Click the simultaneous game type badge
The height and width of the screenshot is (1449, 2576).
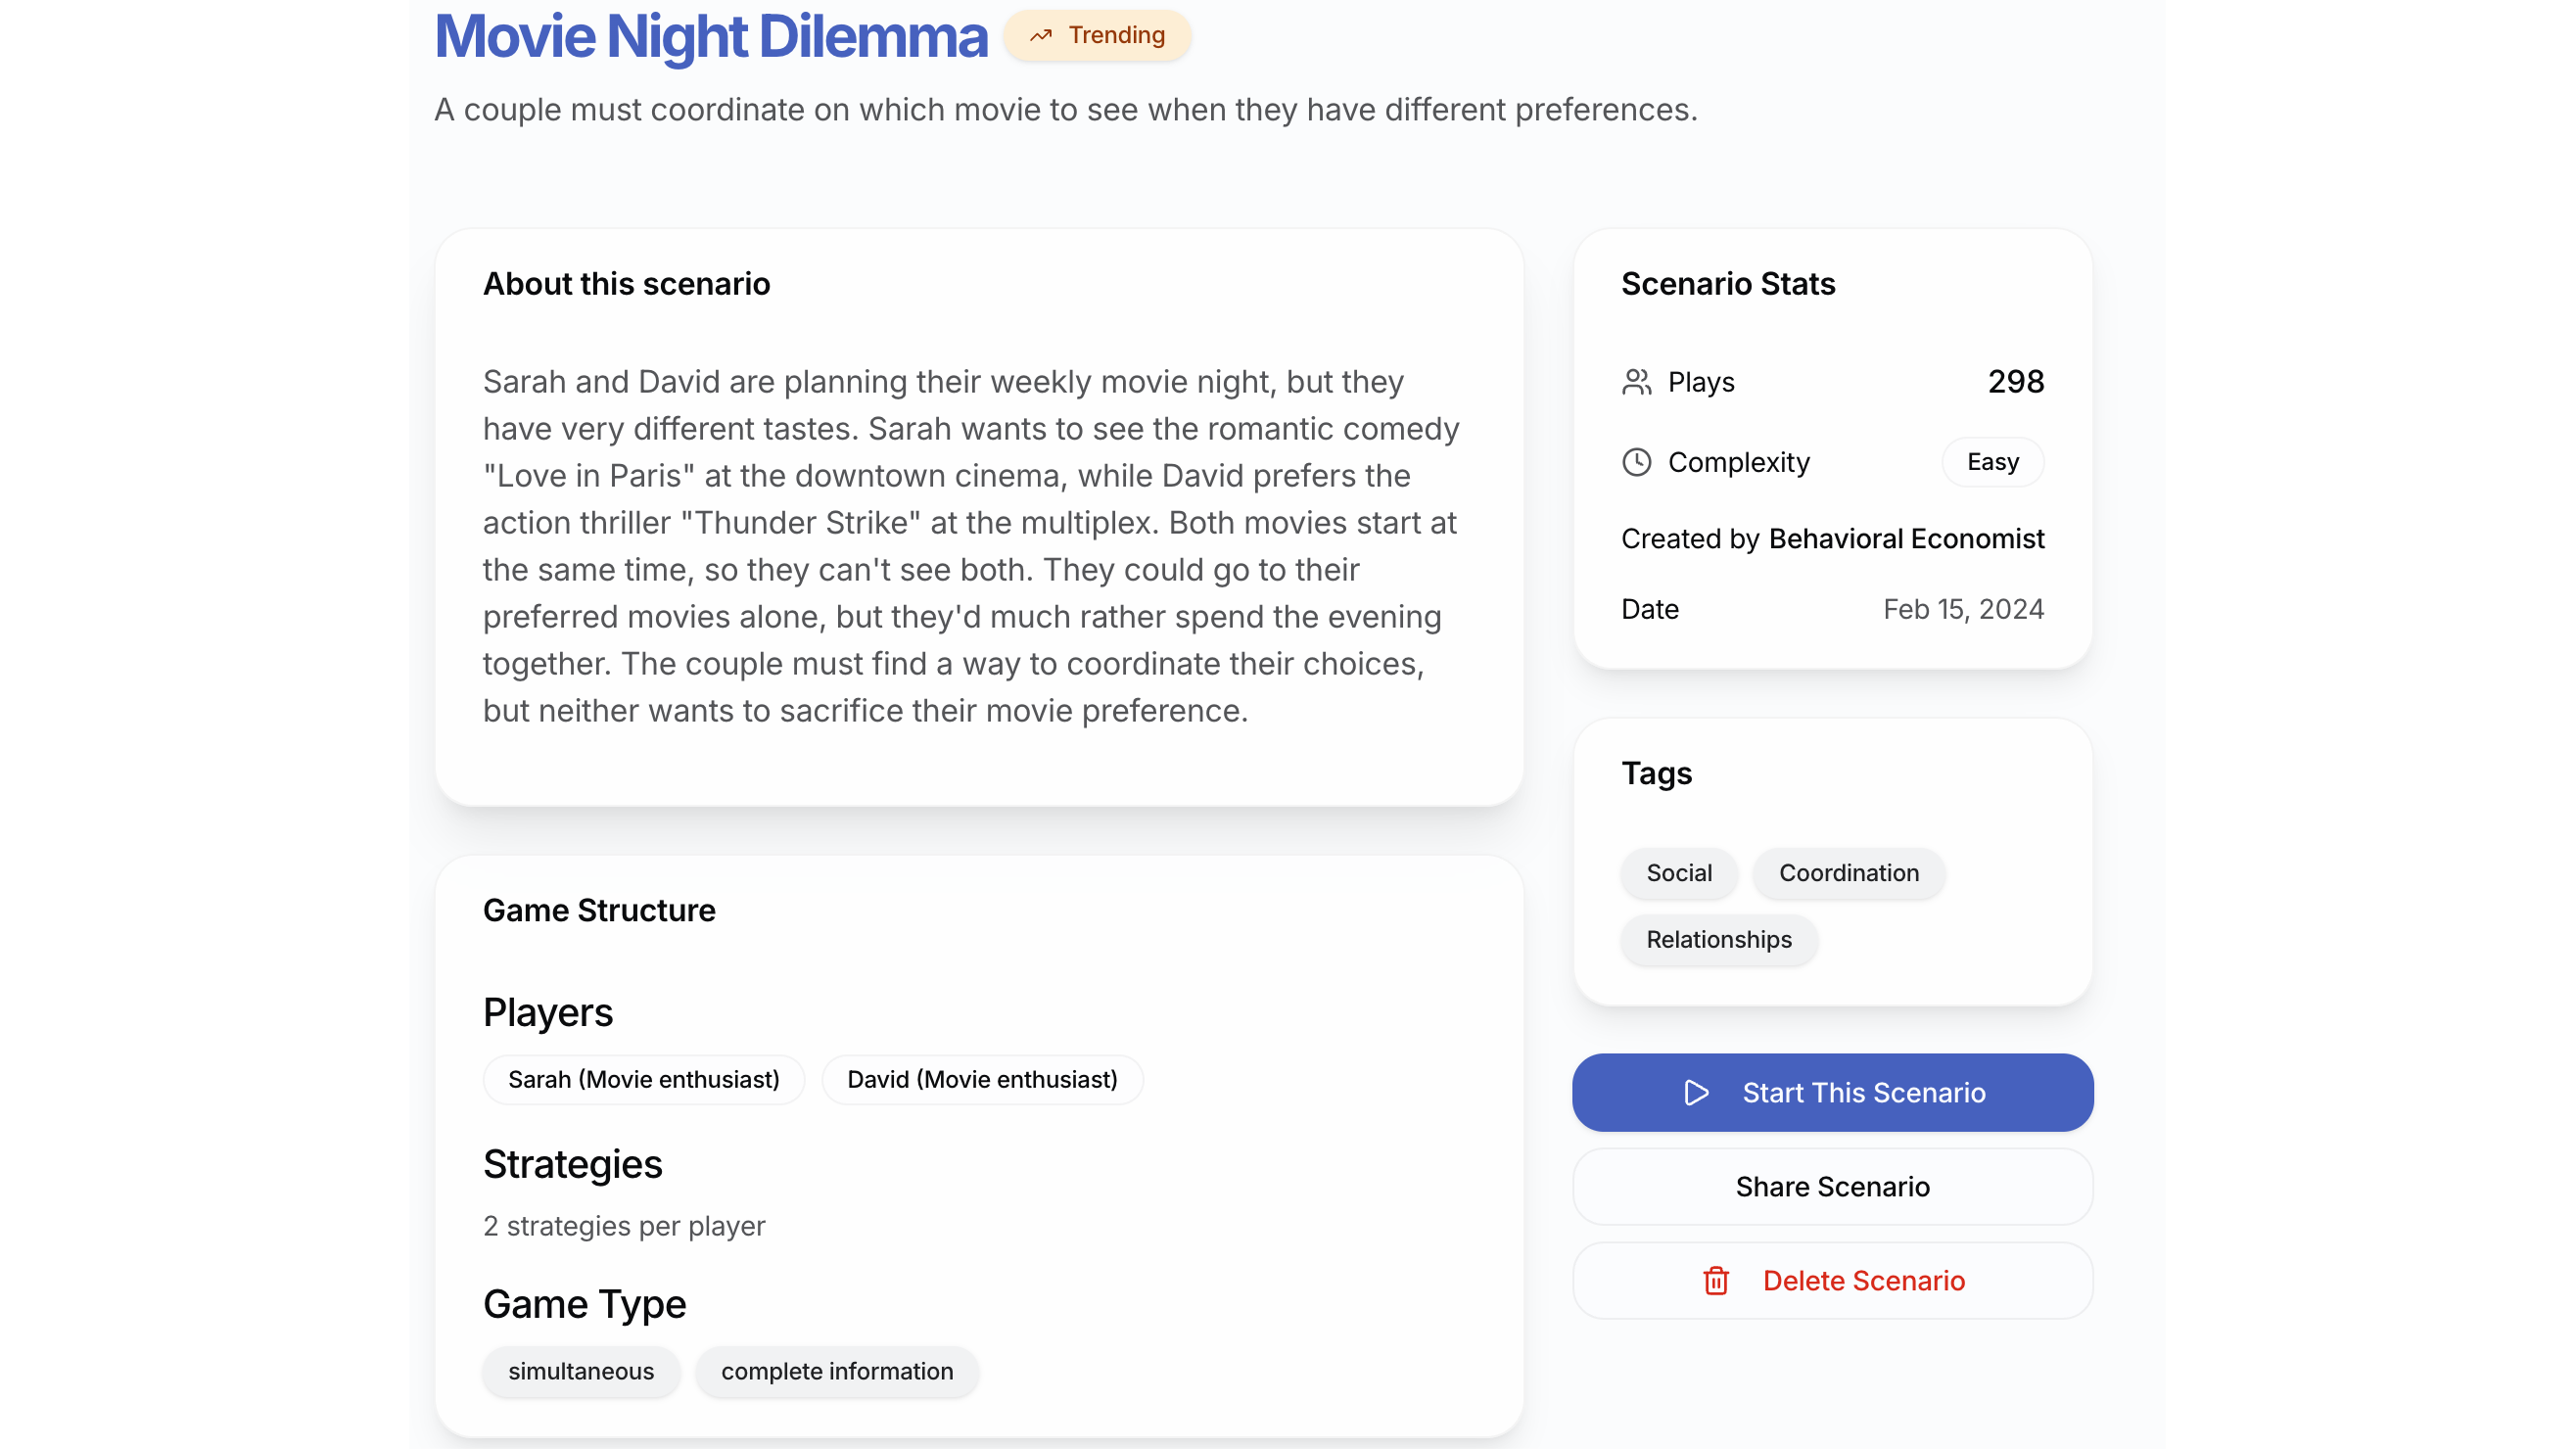tap(580, 1371)
